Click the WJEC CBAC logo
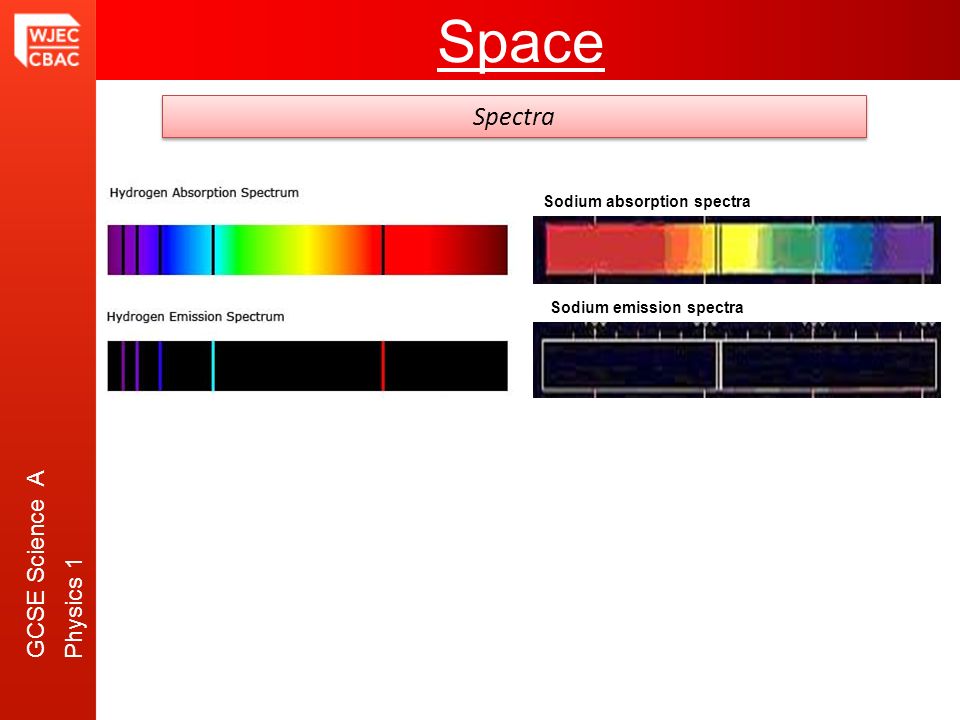Image resolution: width=960 pixels, height=720 pixels. 47,40
